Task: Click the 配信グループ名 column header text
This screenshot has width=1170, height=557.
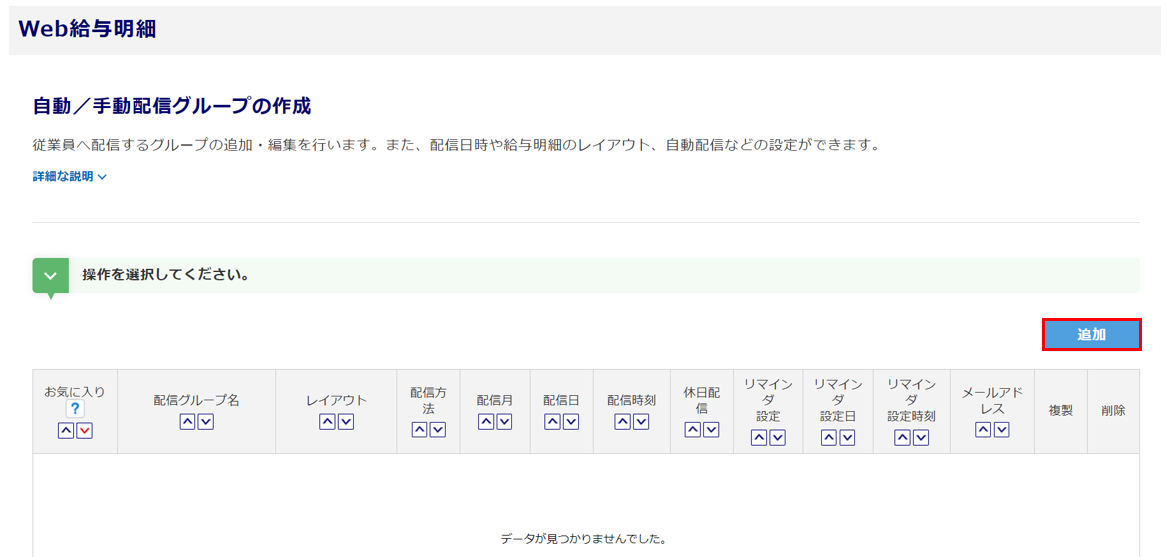Action: [x=196, y=400]
